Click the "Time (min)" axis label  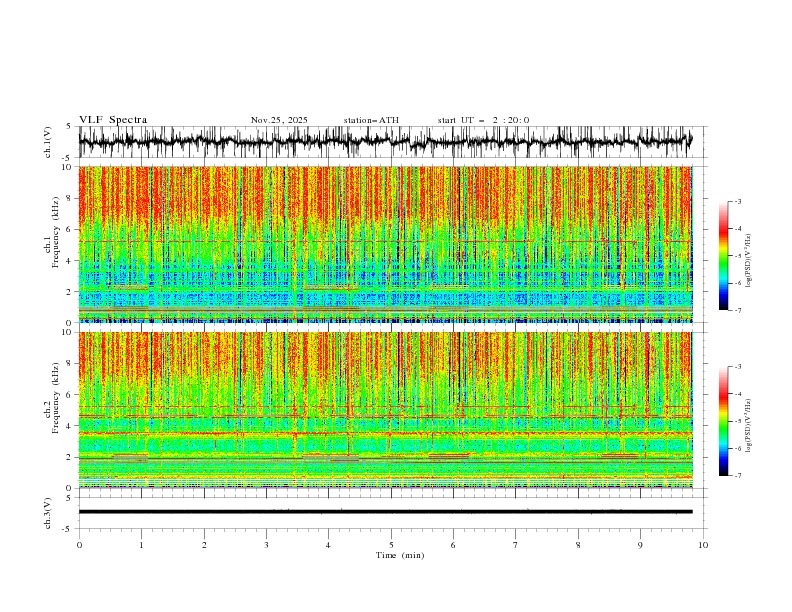click(400, 555)
